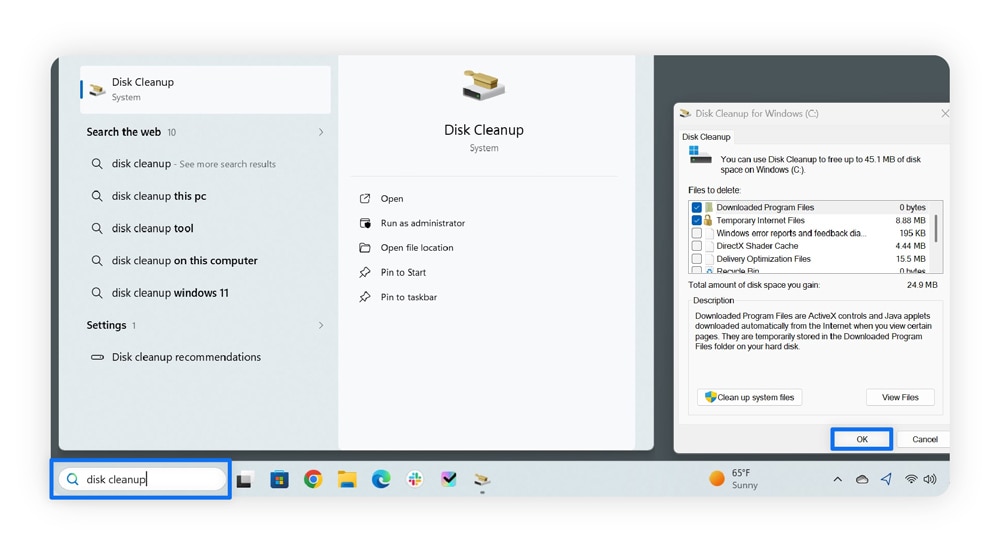Click Clean up system files button

click(x=749, y=397)
